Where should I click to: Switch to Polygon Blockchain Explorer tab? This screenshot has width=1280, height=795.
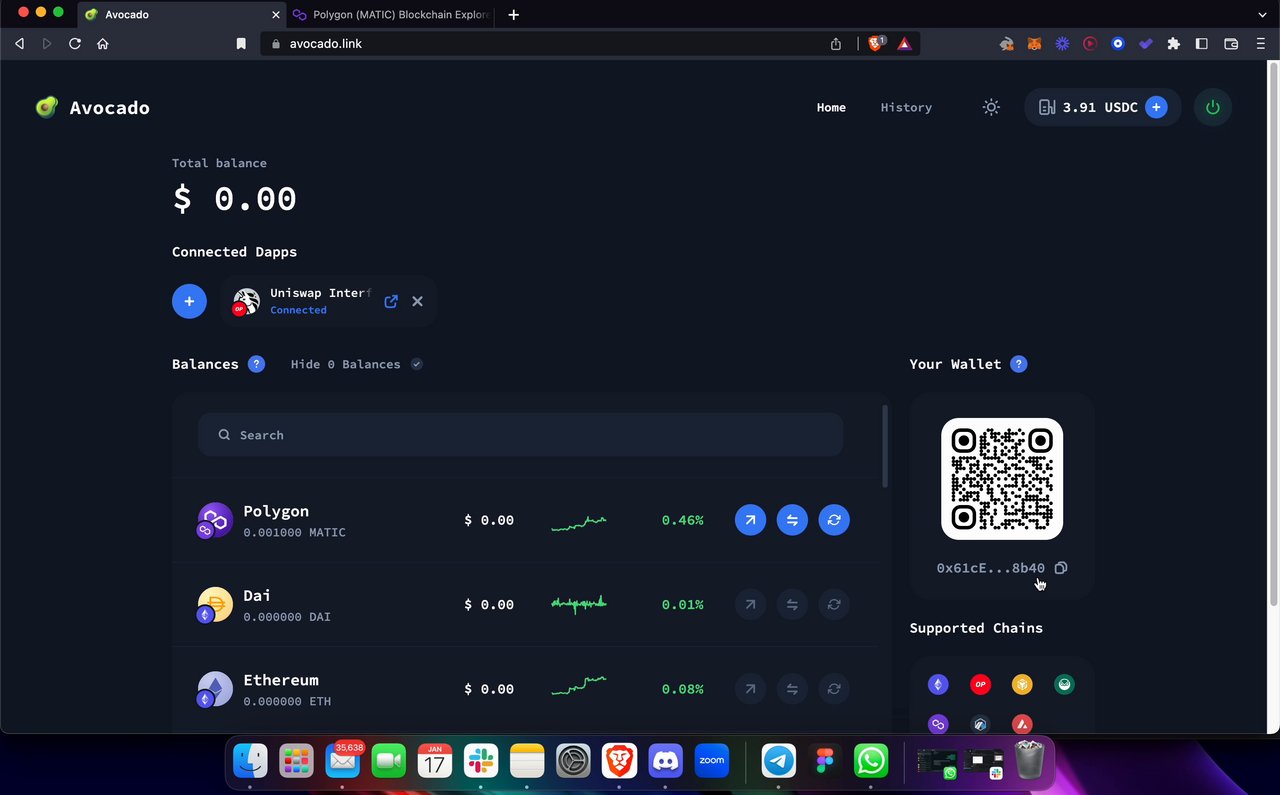pos(392,15)
